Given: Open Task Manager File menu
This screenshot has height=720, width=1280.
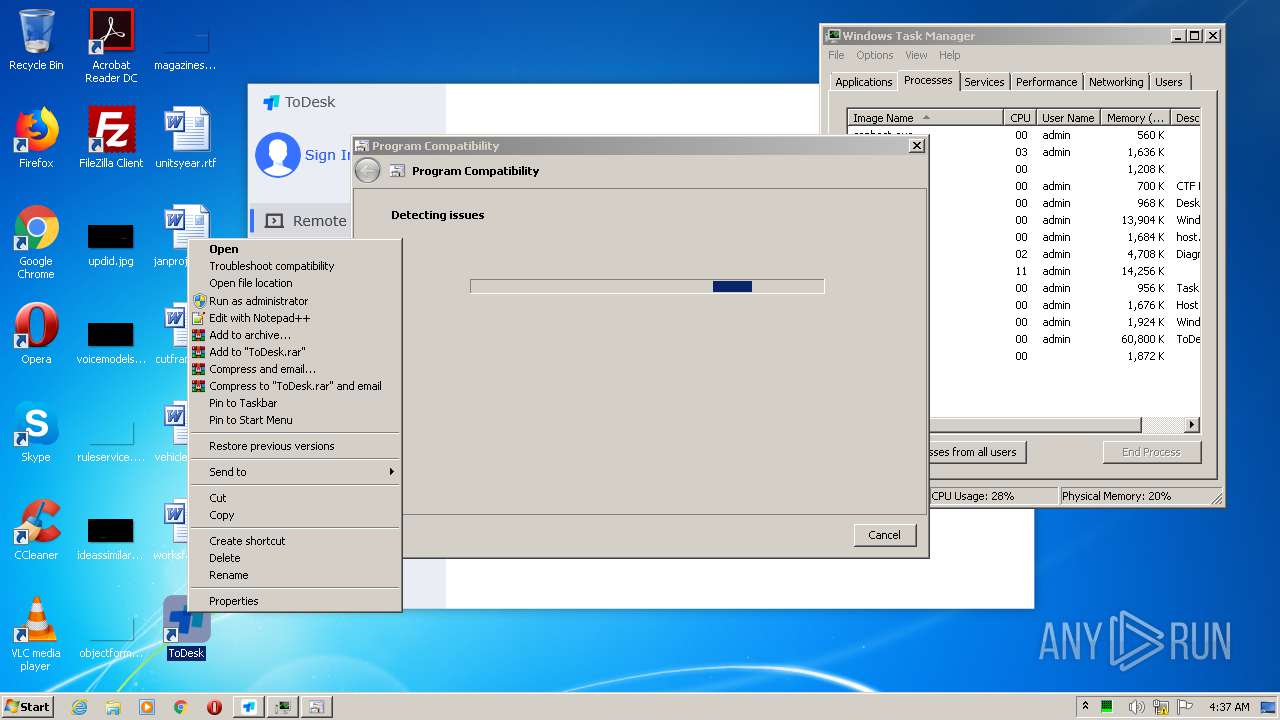Looking at the screenshot, I should 836,55.
